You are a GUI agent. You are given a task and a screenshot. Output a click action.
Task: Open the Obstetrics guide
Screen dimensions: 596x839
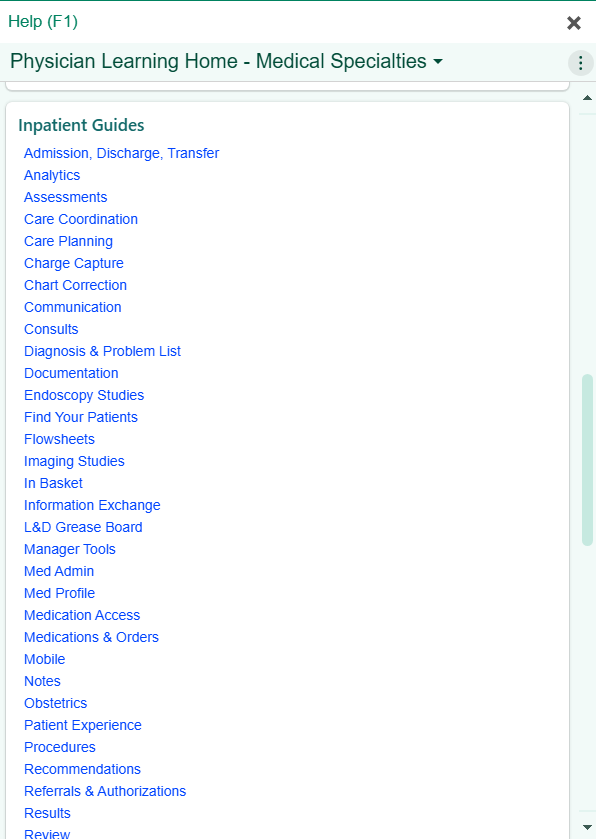[x=56, y=701]
